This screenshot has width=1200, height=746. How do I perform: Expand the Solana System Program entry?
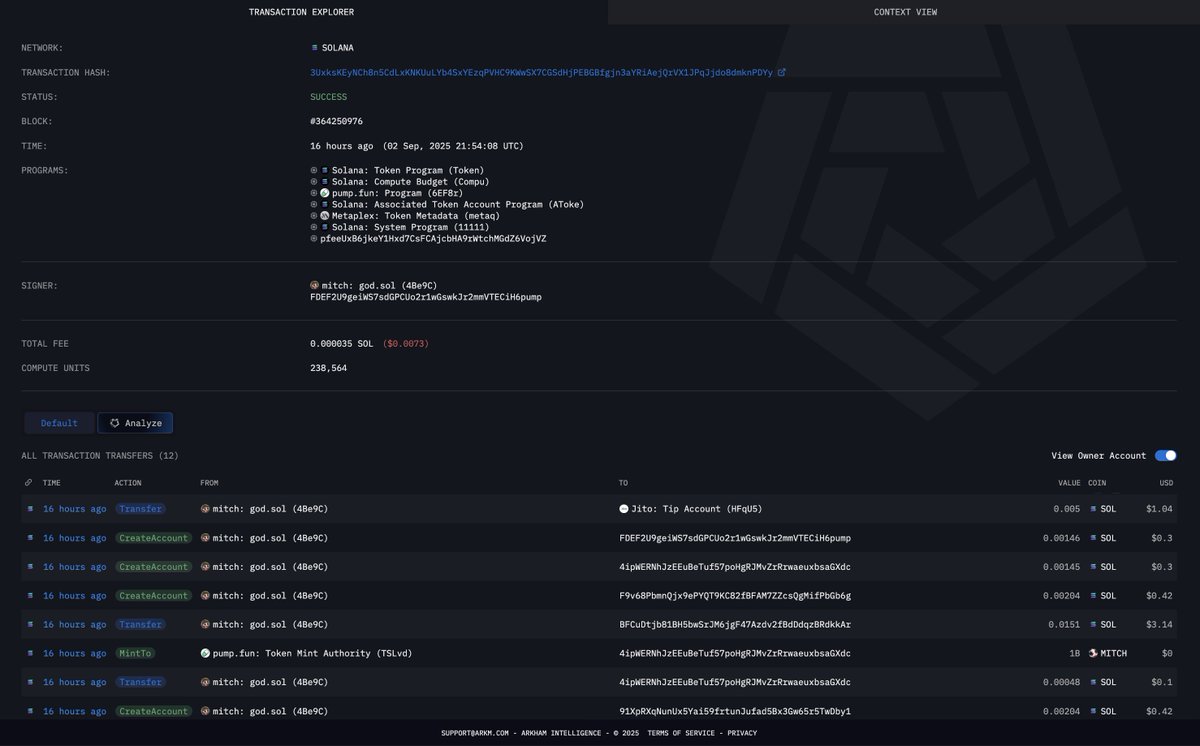point(314,227)
